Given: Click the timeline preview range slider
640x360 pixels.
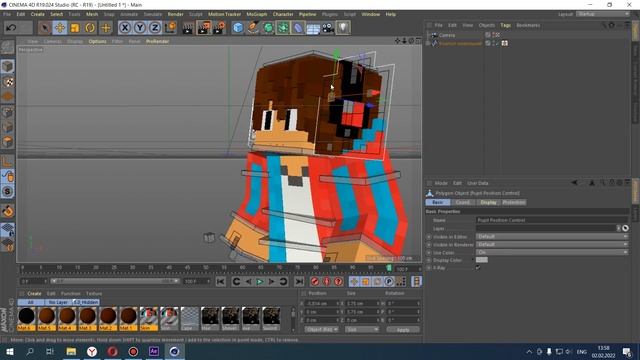Looking at the screenshot, I should [115, 281].
